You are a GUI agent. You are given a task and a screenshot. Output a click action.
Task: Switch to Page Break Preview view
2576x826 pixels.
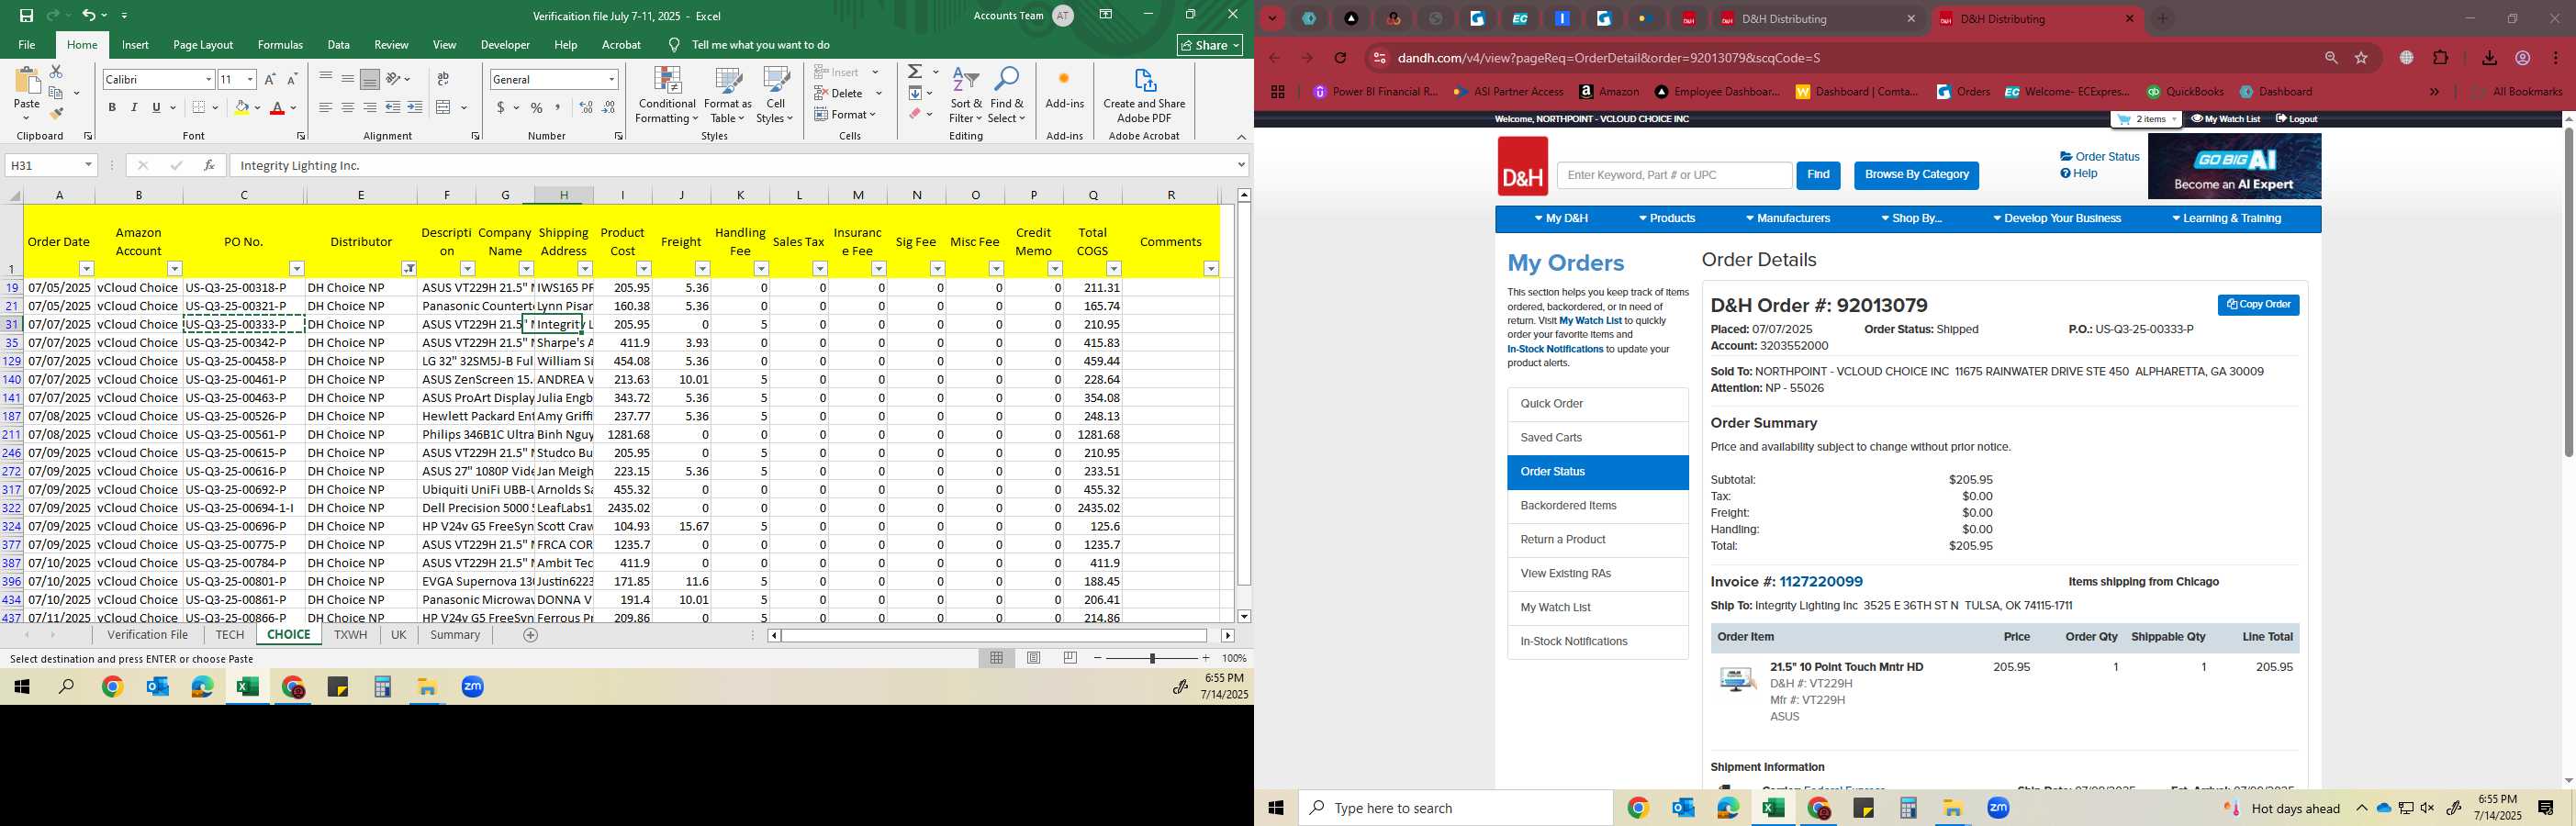1070,658
